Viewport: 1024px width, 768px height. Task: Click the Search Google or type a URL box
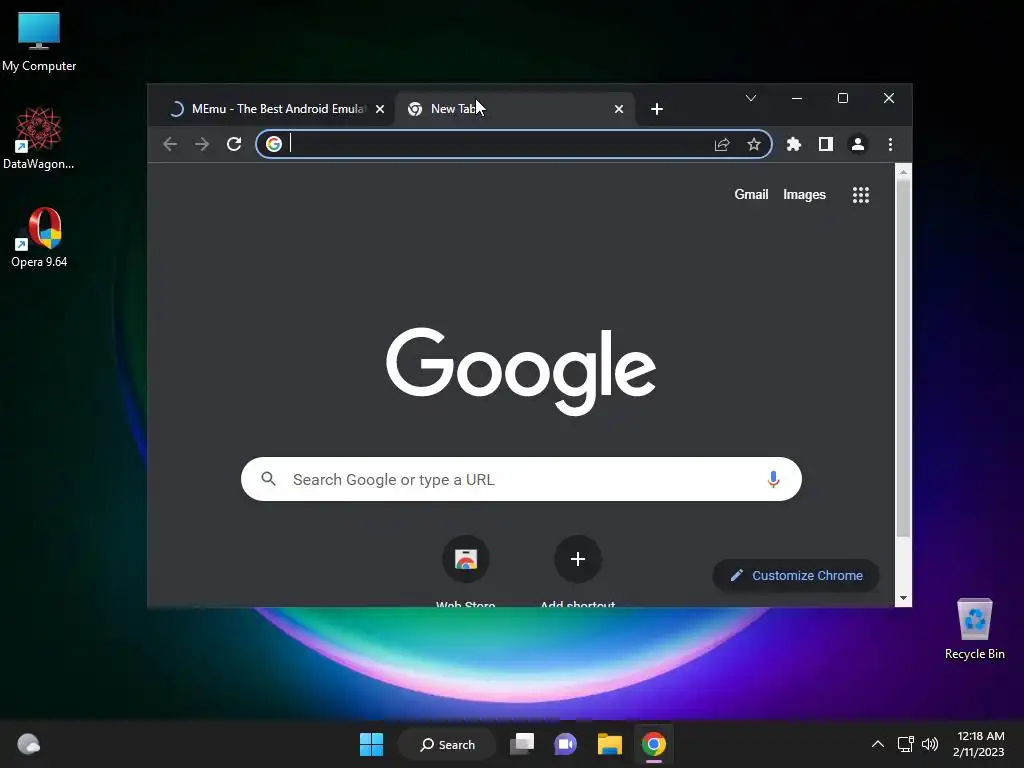(x=521, y=479)
